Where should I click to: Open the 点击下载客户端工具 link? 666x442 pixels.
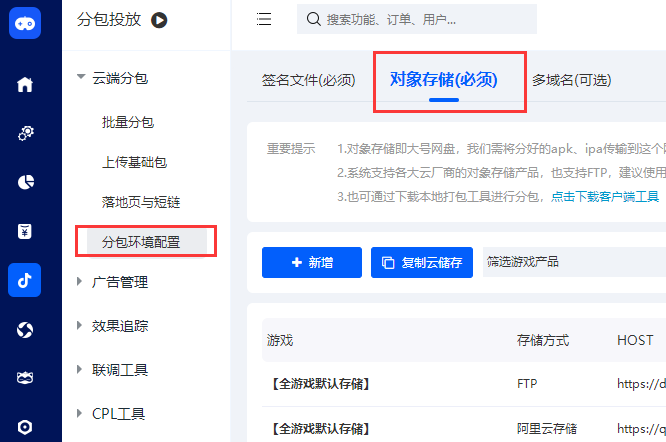click(x=605, y=196)
